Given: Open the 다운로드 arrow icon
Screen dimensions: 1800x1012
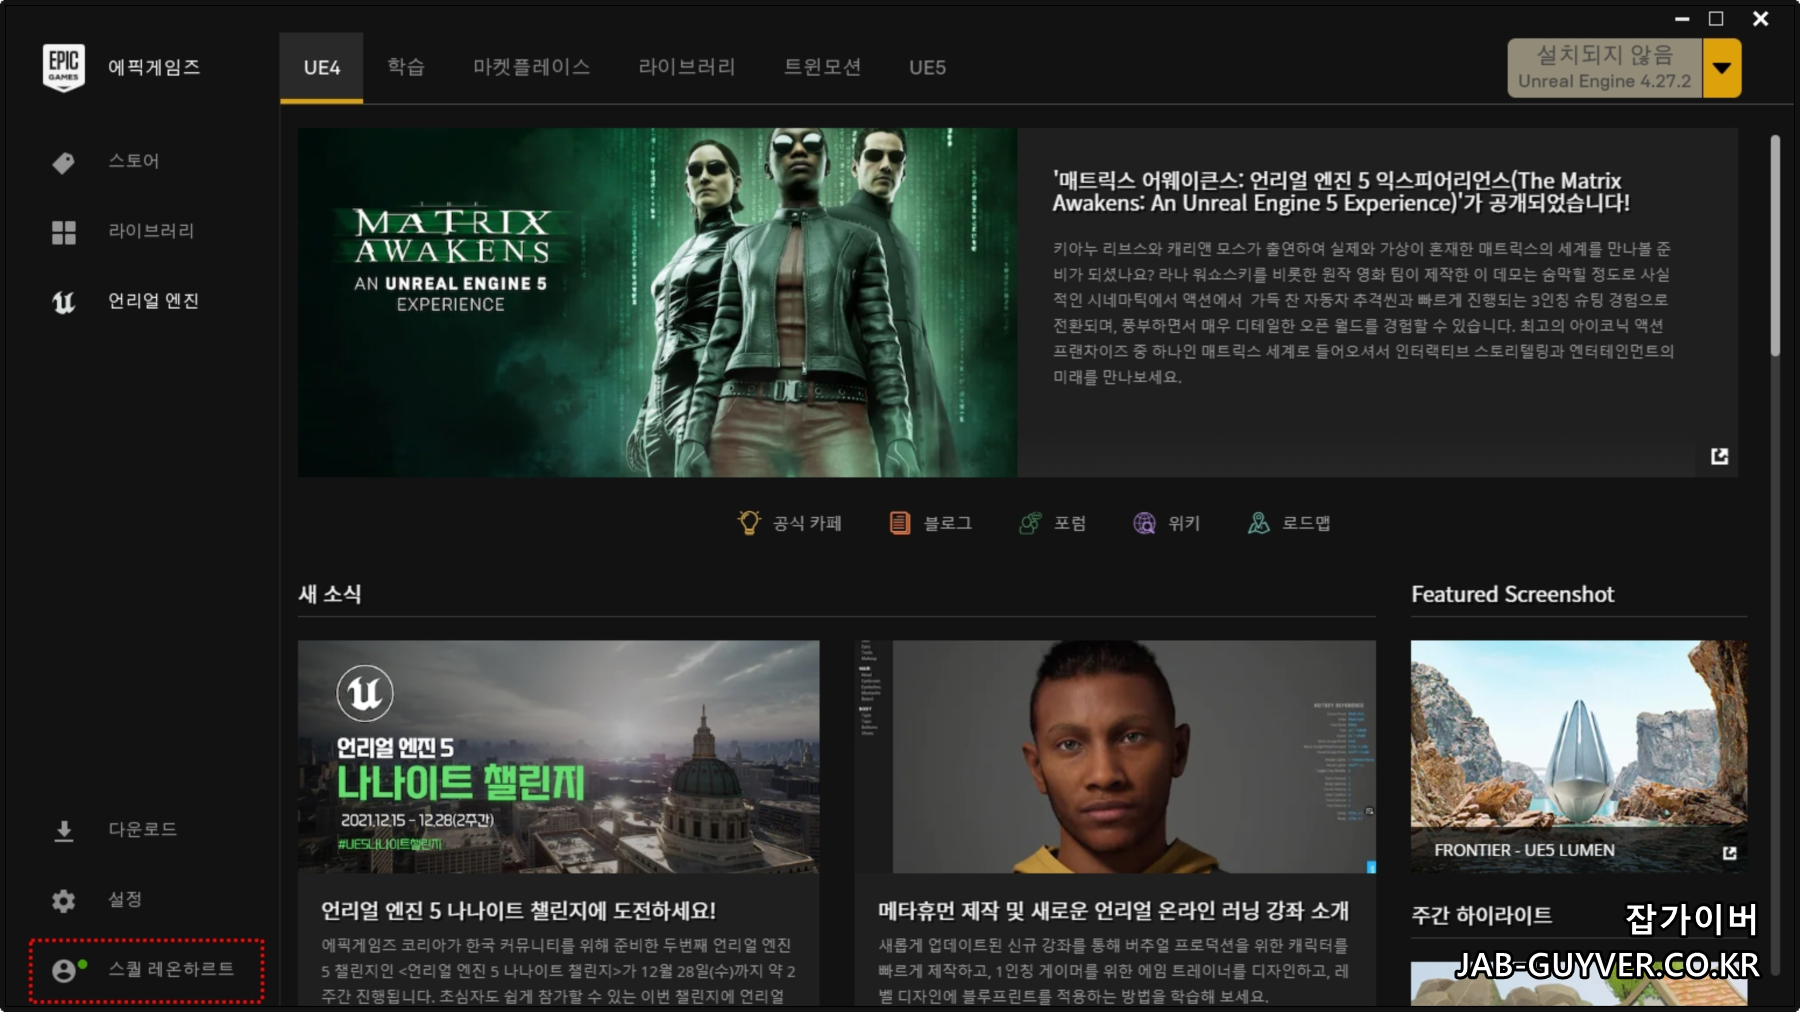Looking at the screenshot, I should 64,831.
